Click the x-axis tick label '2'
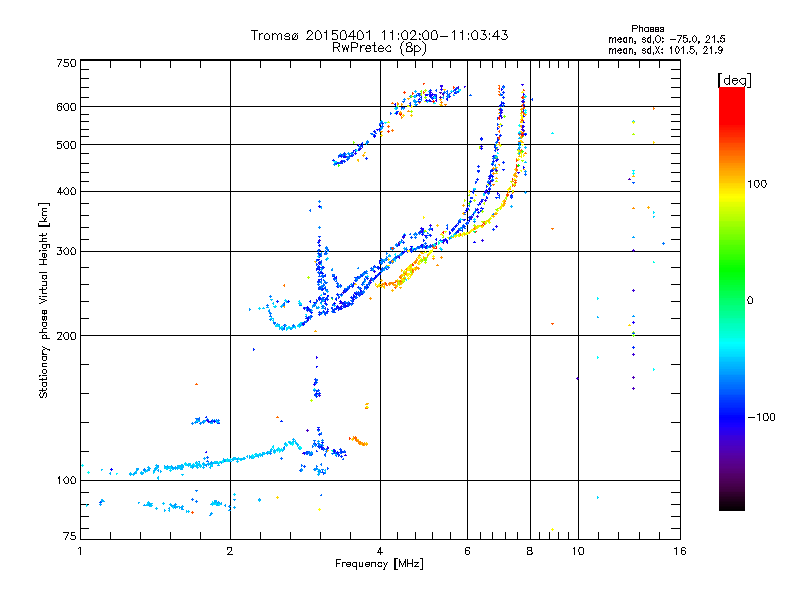 click(x=230, y=551)
